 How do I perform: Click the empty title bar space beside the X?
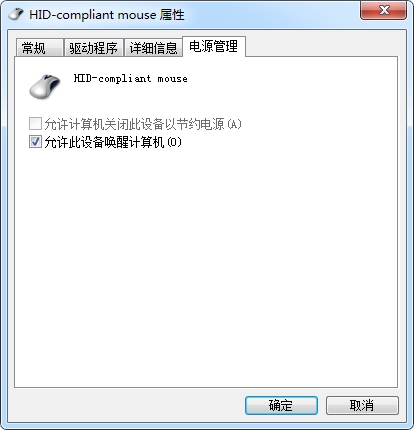click(270, 14)
